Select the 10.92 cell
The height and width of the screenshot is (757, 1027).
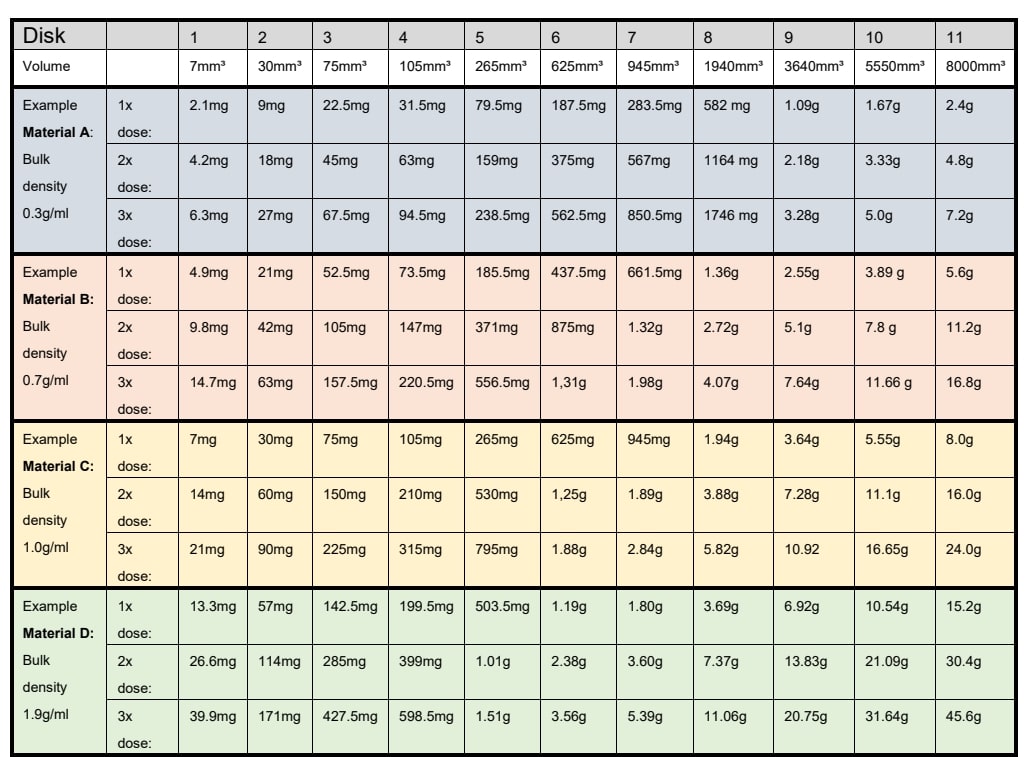801,549
